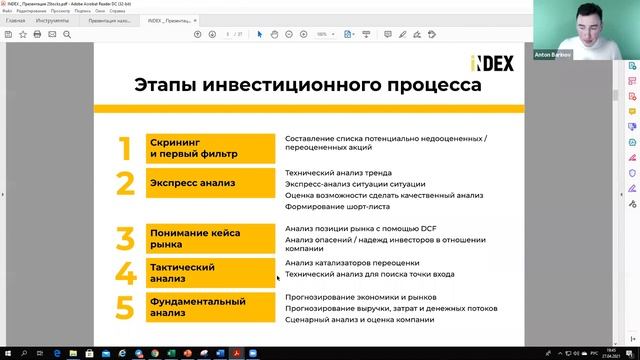The image size is (640, 360).
Task: Open Excel from the taskbar
Action: click(171, 353)
